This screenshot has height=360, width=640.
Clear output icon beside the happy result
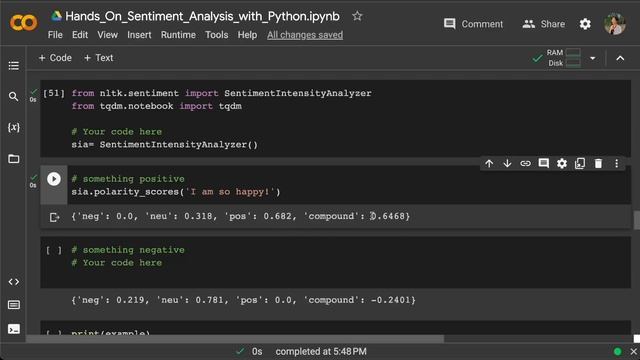[x=54, y=217]
